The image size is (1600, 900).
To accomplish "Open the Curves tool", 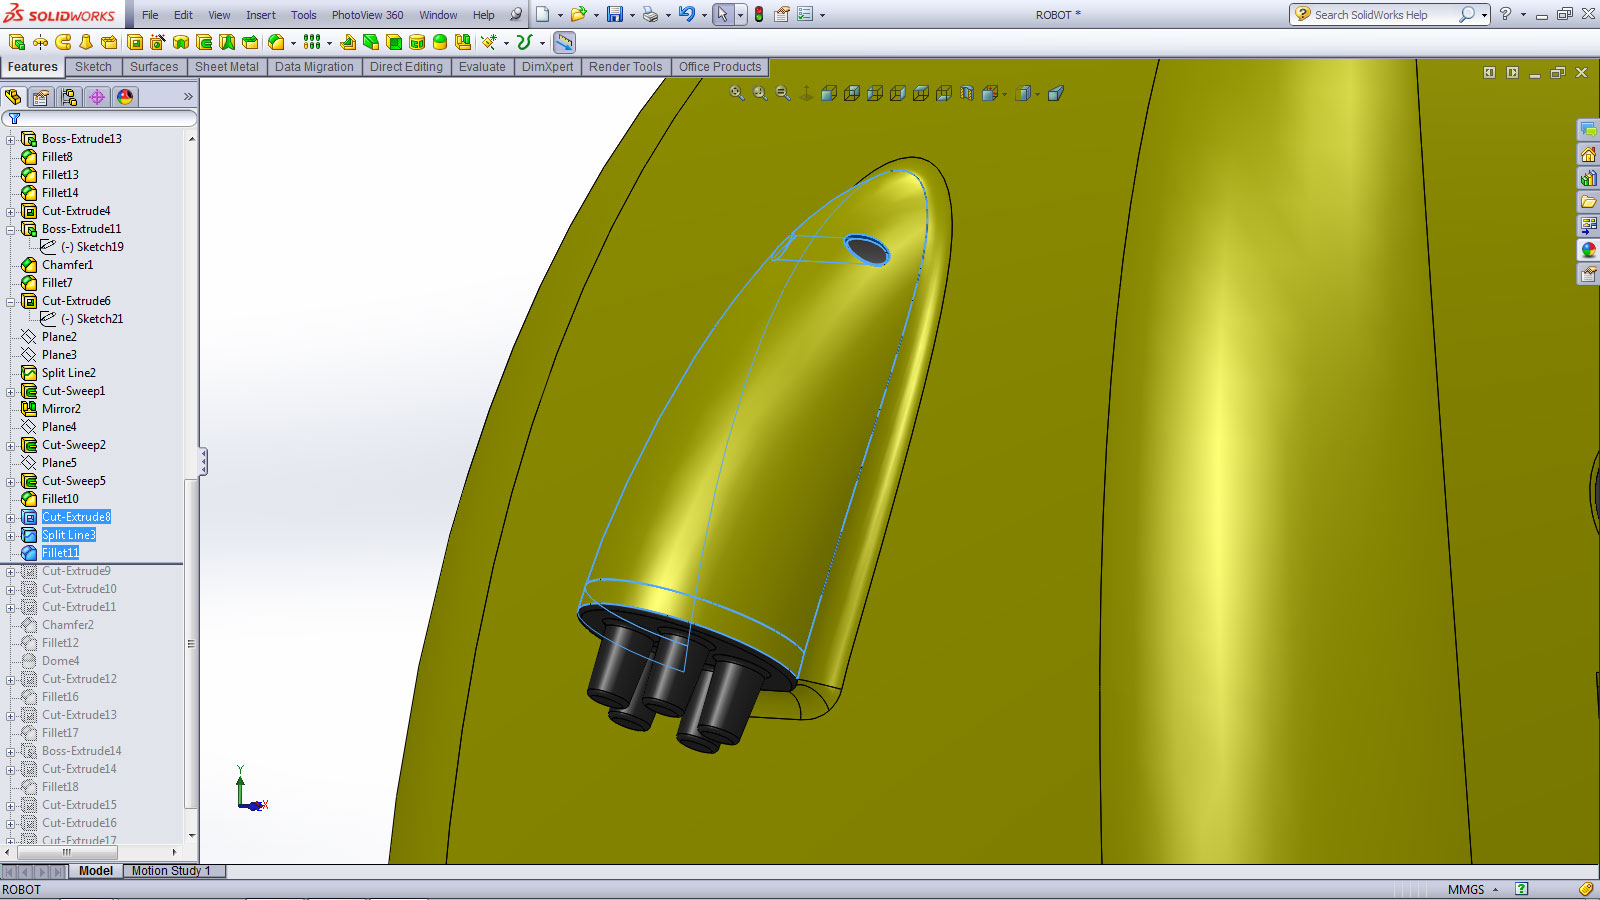I will (524, 42).
